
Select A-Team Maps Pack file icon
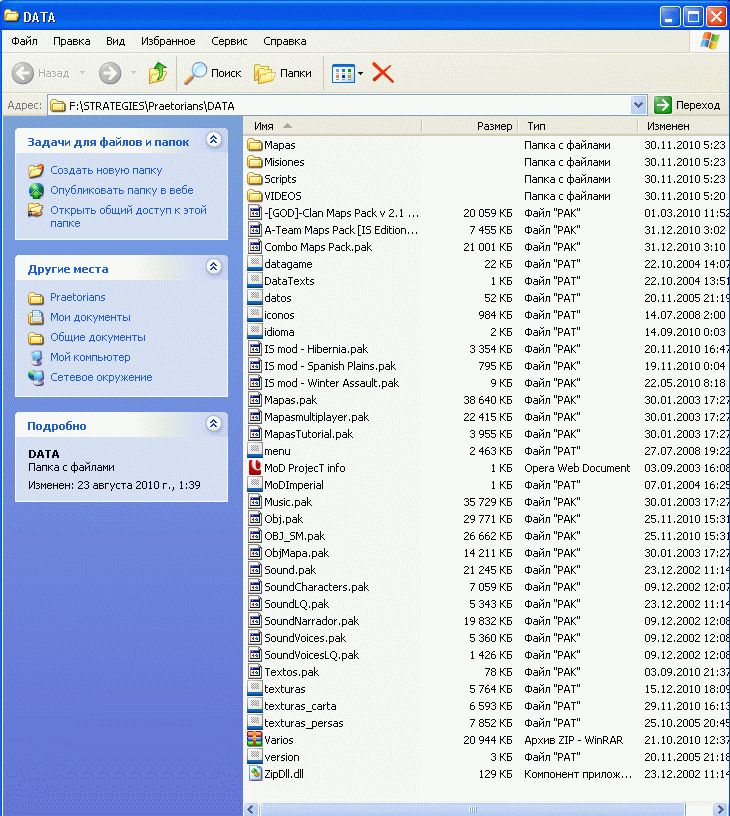click(254, 230)
